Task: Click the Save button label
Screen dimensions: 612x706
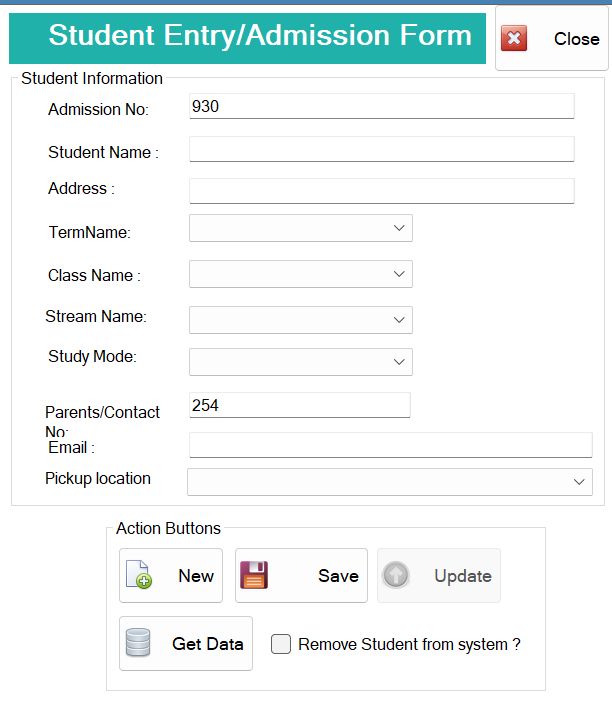Action: [x=338, y=576]
